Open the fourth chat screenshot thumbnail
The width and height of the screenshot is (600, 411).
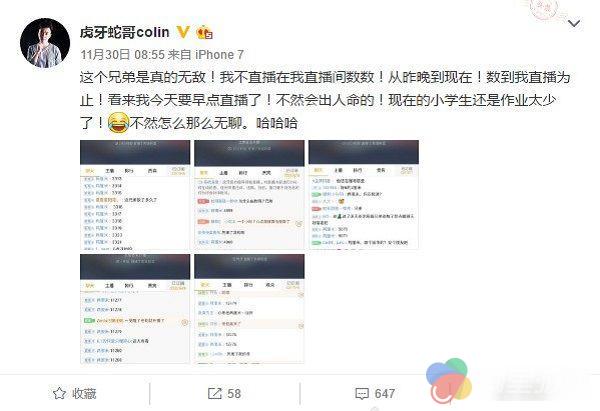coord(135,308)
